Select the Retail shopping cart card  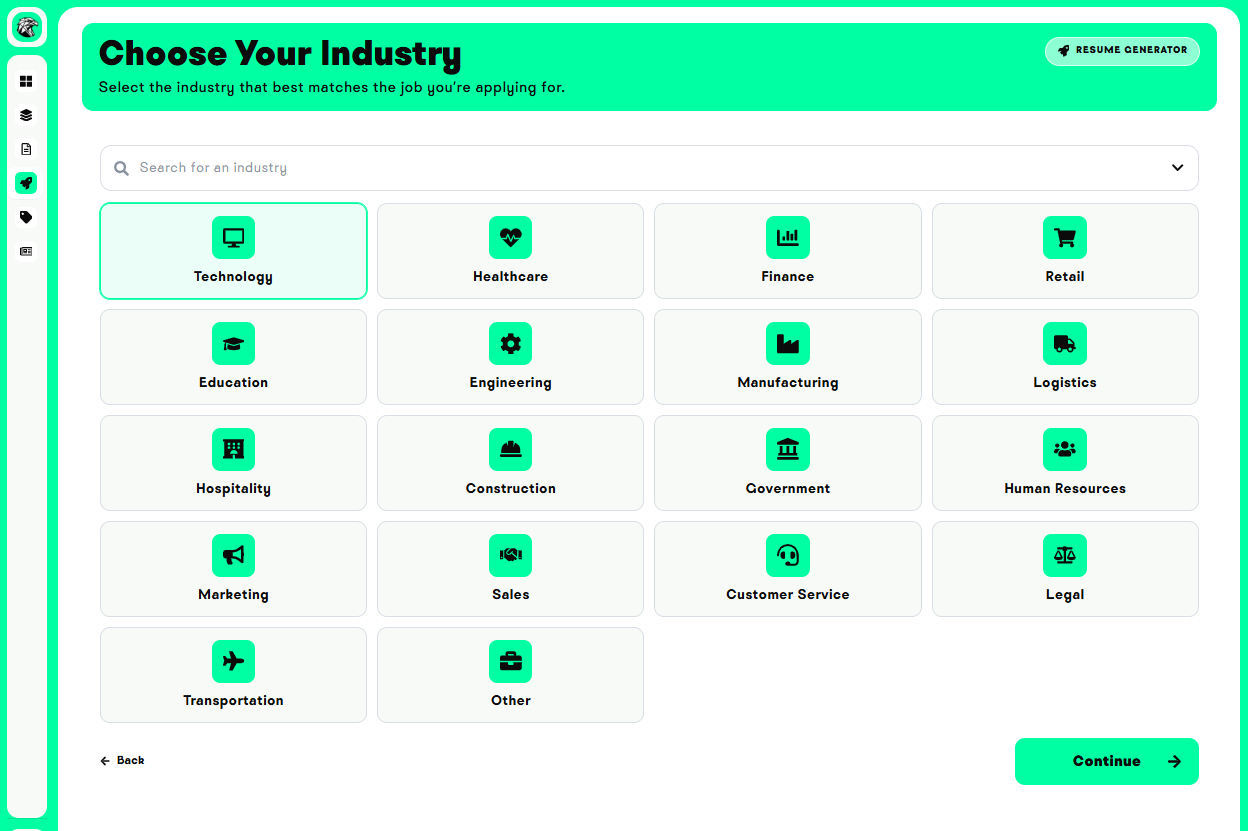pyautogui.click(x=1065, y=251)
